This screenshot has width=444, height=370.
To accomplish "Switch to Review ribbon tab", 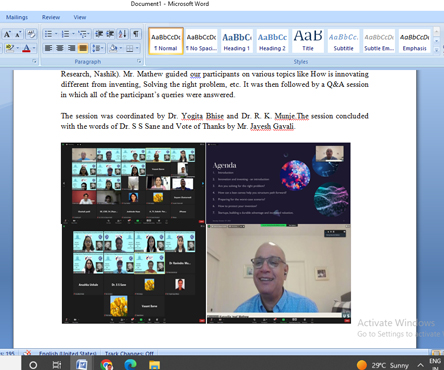I will point(51,17).
